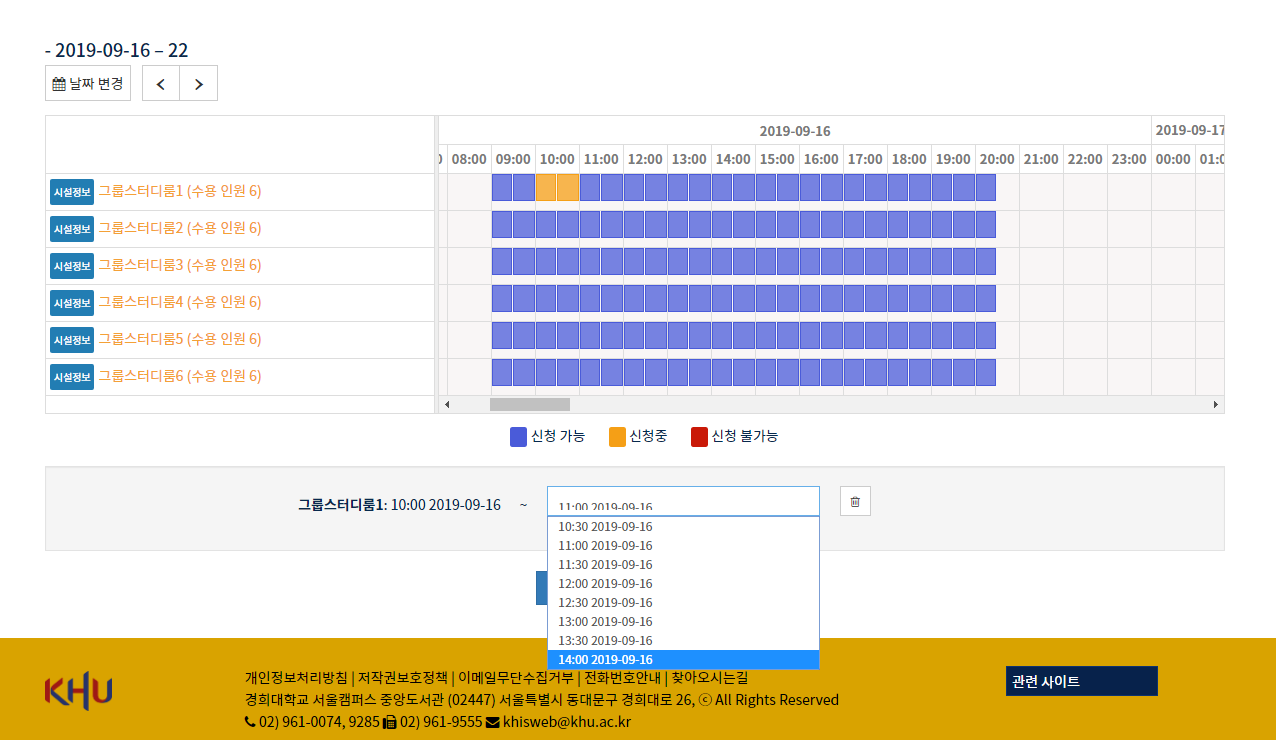Open 시설정보 for 그룹스터디룸5
Image resolution: width=1276 pixels, height=740 pixels.
pos(72,340)
